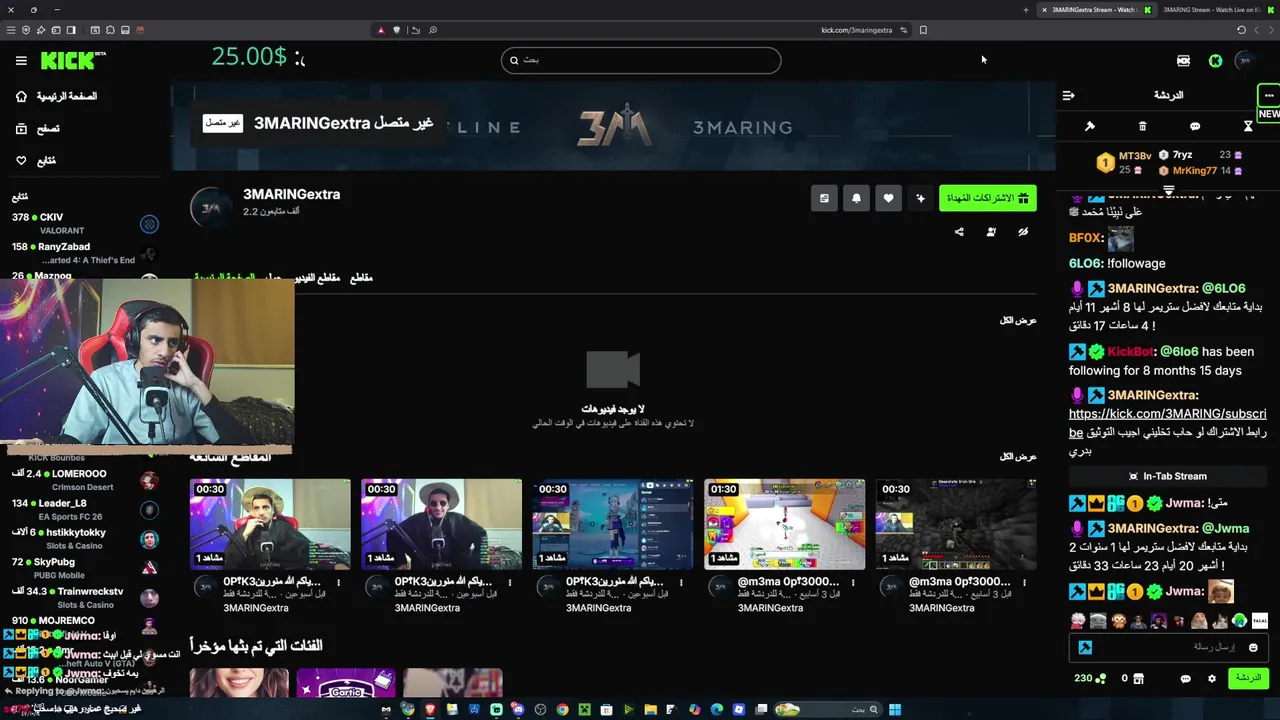The width and height of the screenshot is (1280, 720).
Task: Open RanyZabad channel in sidebar
Action: (84, 253)
